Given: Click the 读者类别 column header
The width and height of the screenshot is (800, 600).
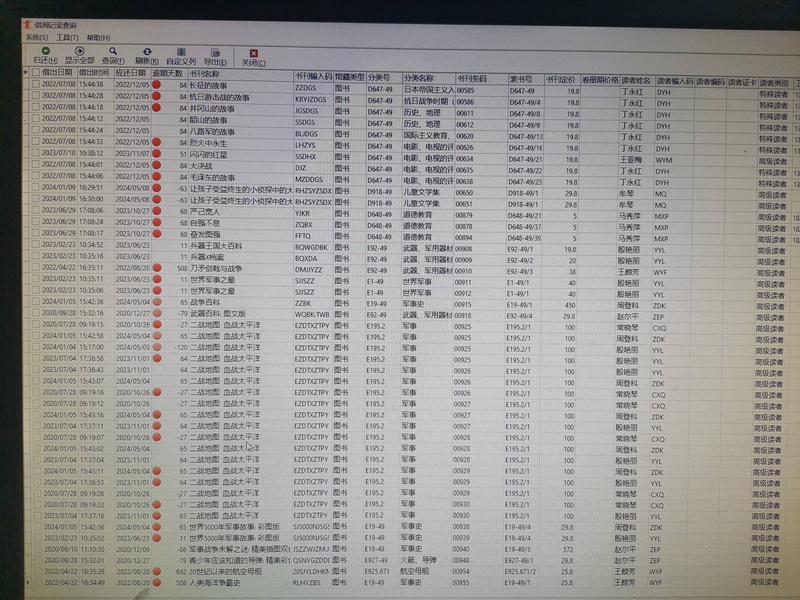Looking at the screenshot, I should click(x=774, y=83).
